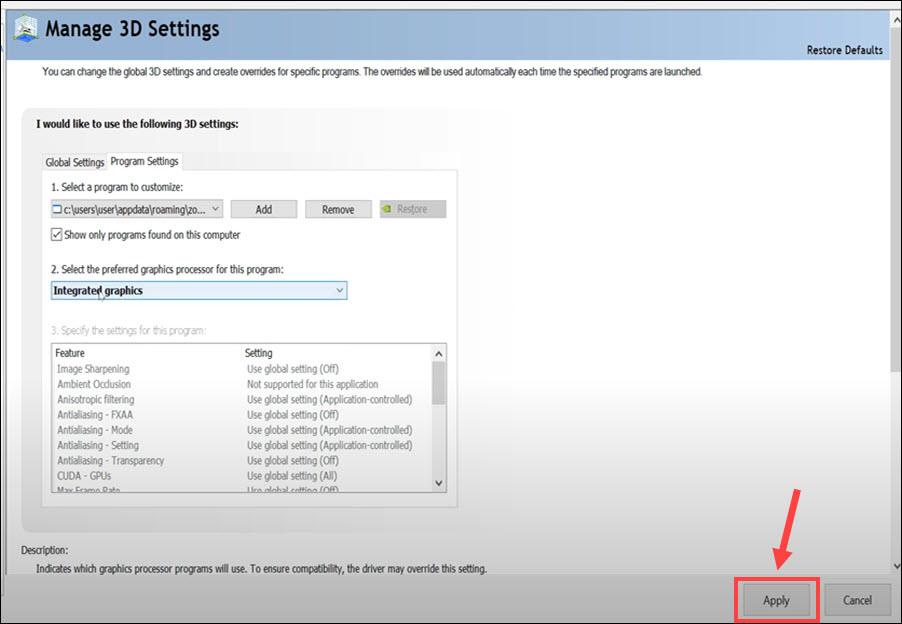Screen dimensions: 902x624
Task: Apply the 3D settings changes
Action: pos(776,600)
